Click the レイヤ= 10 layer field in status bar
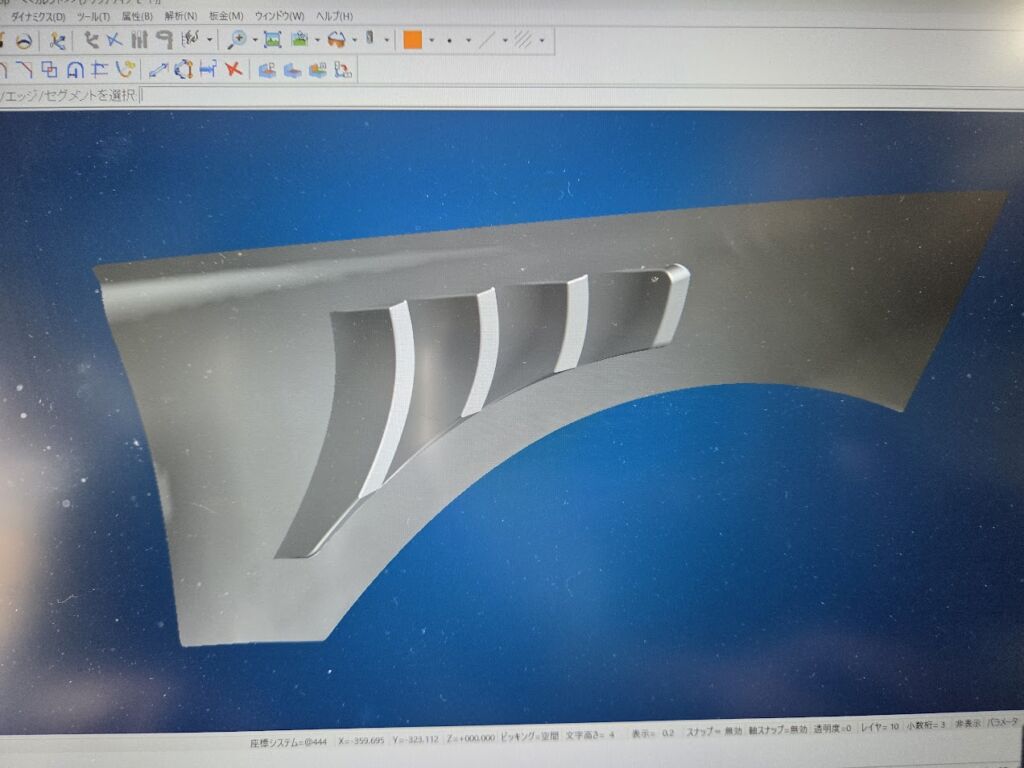The width and height of the screenshot is (1024, 768). point(879,728)
